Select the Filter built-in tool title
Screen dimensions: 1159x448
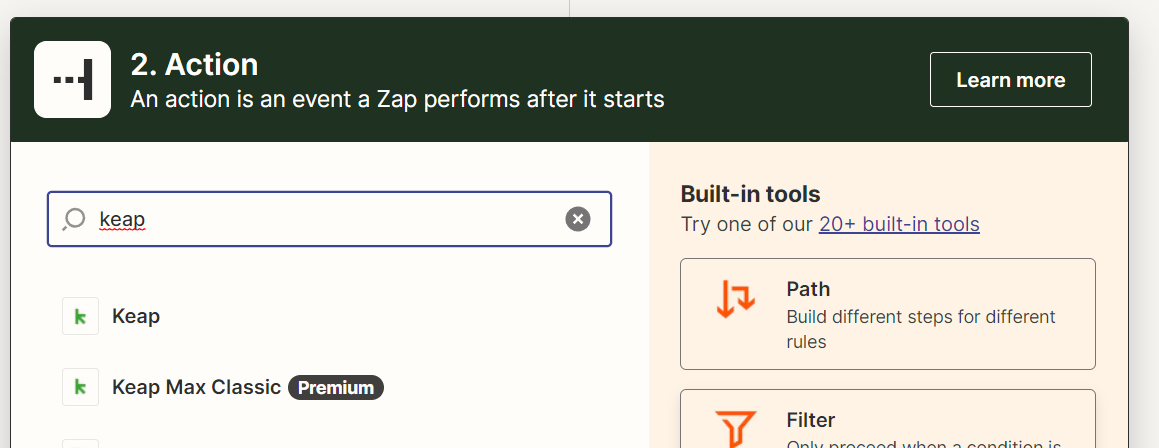[x=811, y=420]
